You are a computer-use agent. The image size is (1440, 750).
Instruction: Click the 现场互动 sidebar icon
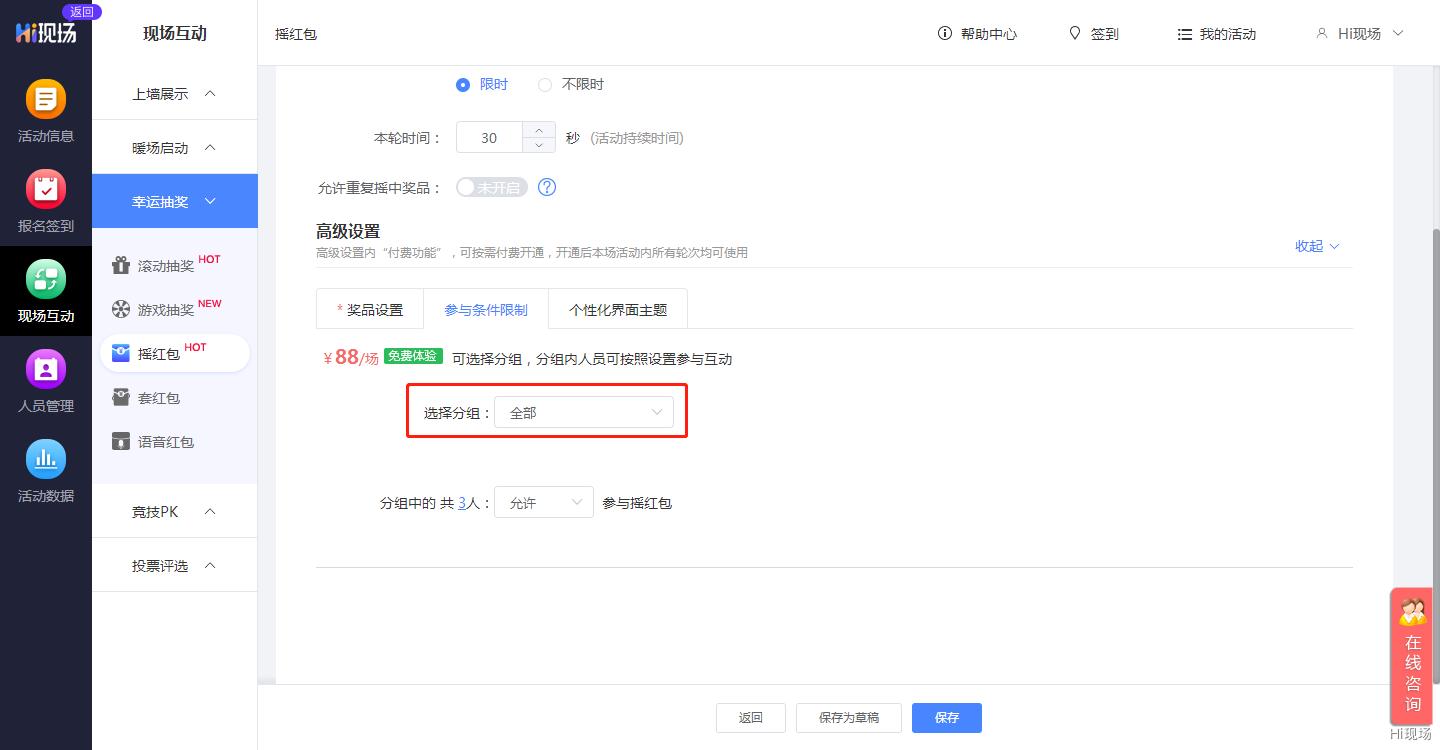[46, 290]
